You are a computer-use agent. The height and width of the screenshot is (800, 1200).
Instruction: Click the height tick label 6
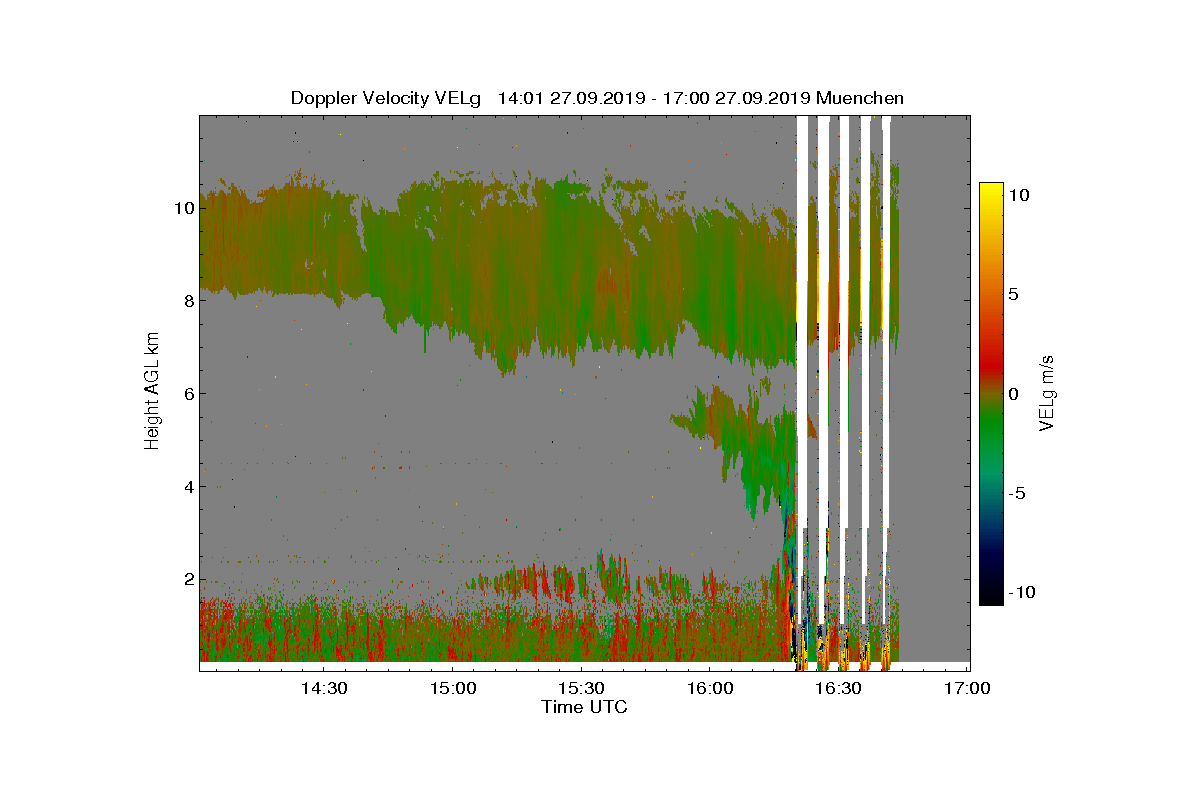point(187,393)
